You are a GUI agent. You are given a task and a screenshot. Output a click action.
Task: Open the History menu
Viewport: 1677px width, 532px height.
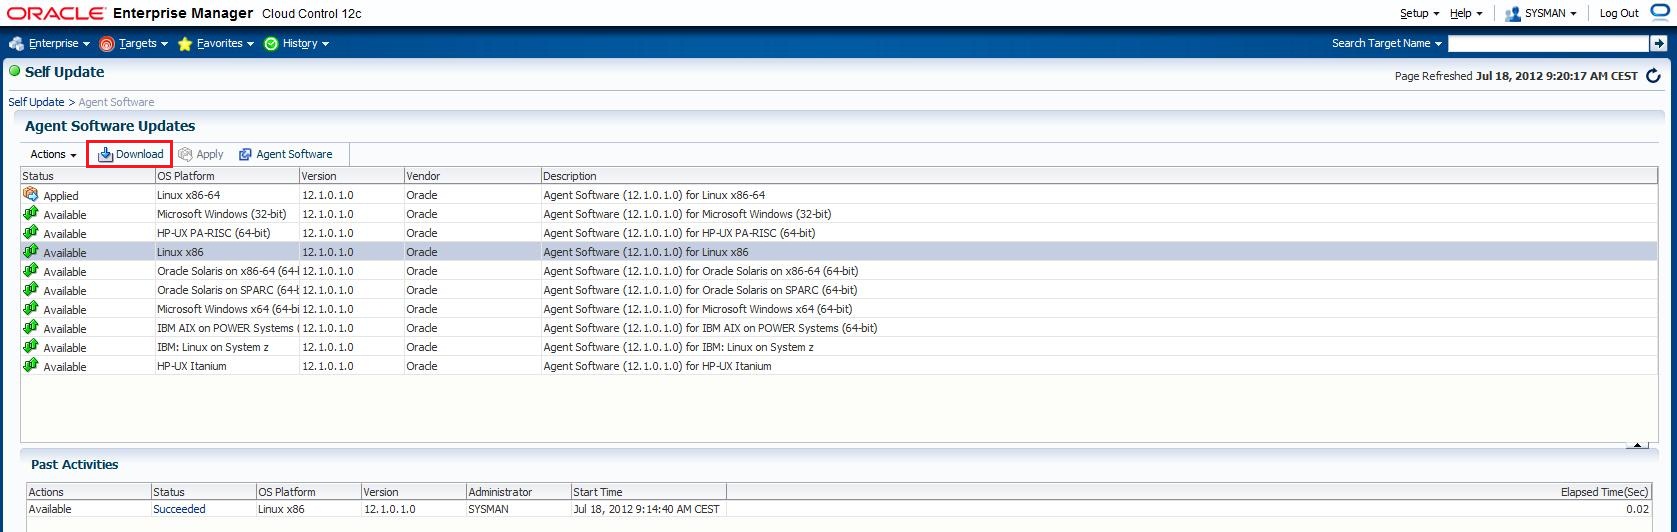(x=298, y=44)
